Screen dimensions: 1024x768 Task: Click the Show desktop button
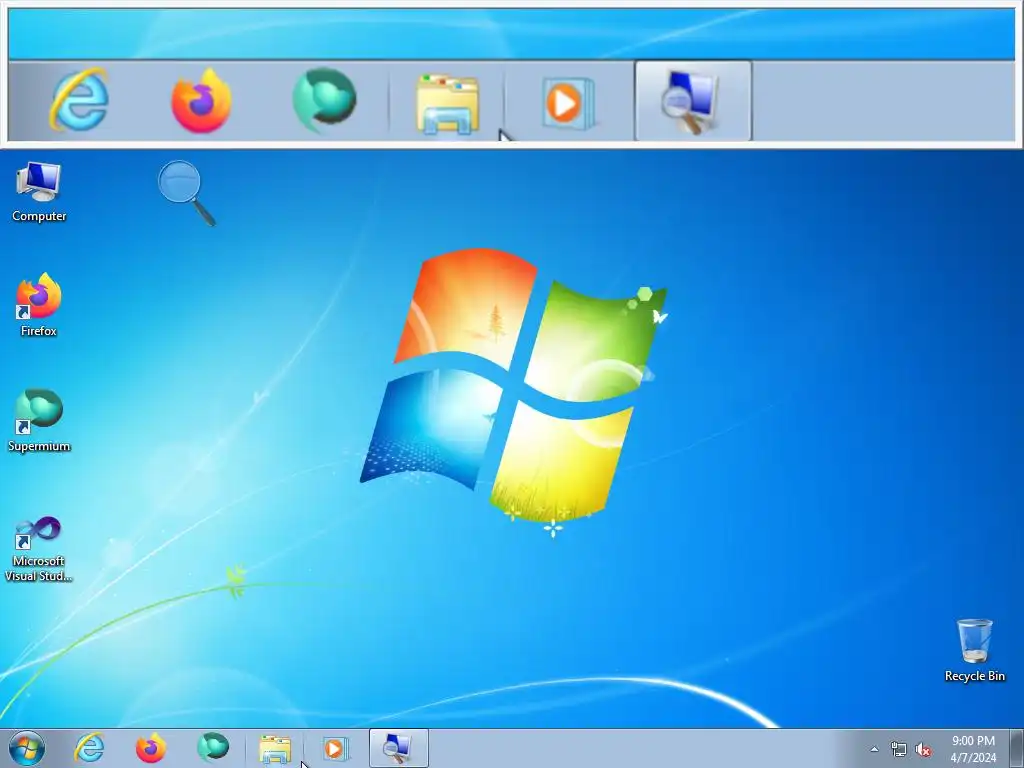pos(1017,748)
